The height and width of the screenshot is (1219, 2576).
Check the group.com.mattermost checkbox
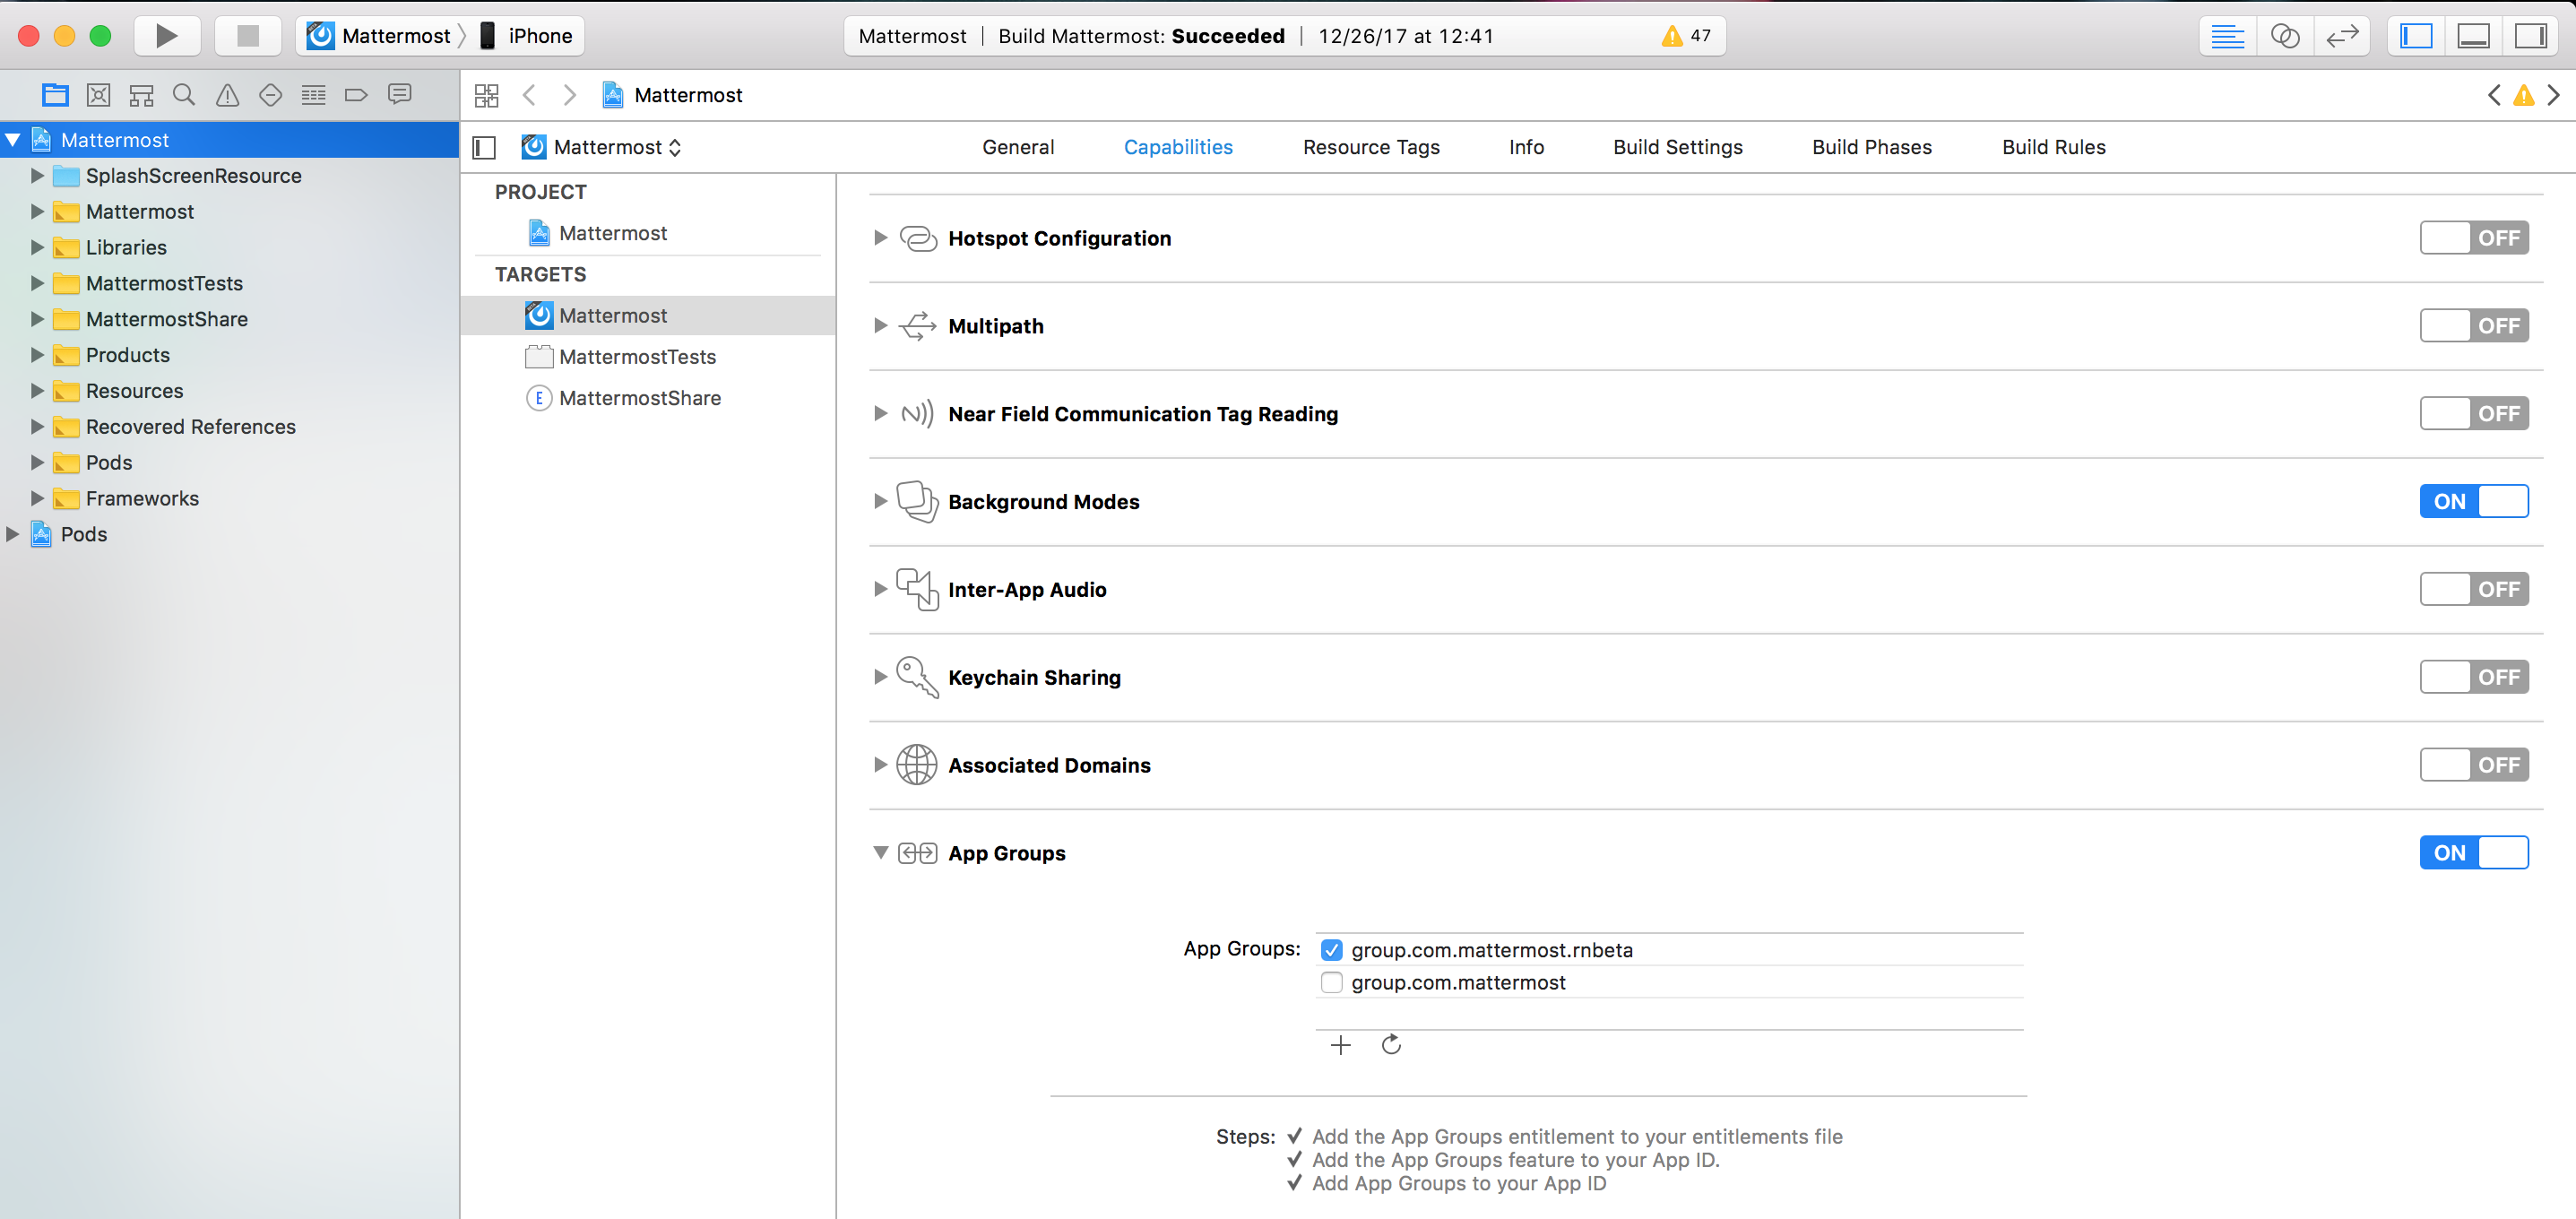tap(1331, 982)
